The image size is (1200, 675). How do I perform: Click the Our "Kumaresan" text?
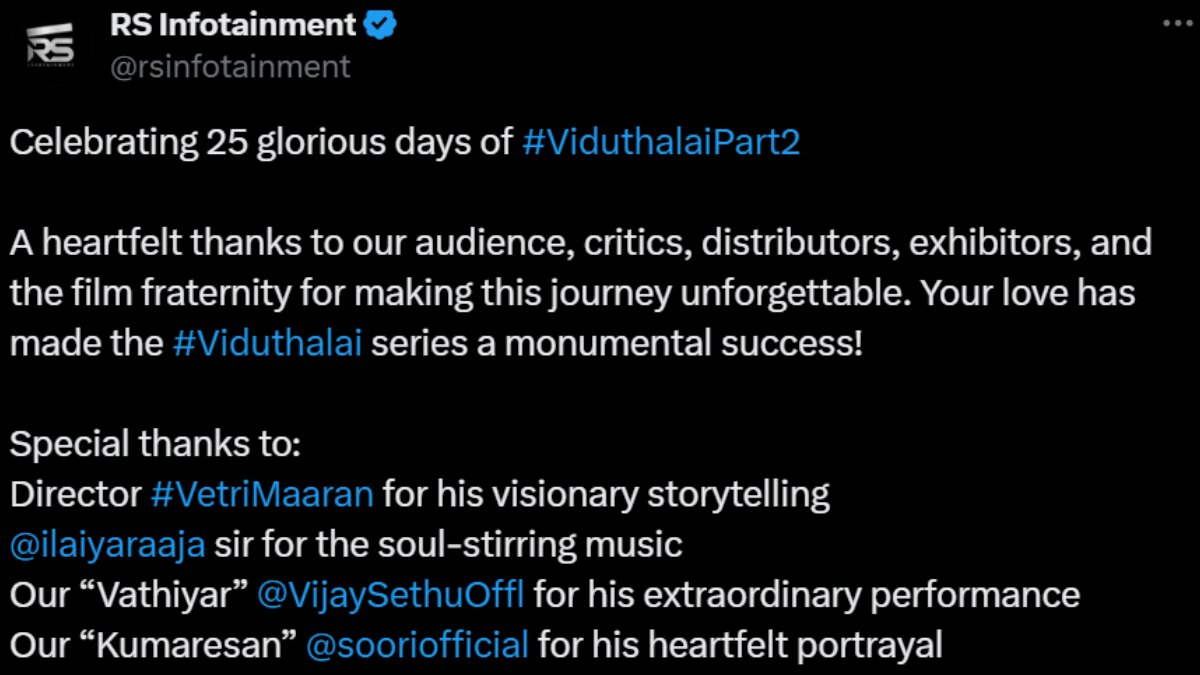153,645
